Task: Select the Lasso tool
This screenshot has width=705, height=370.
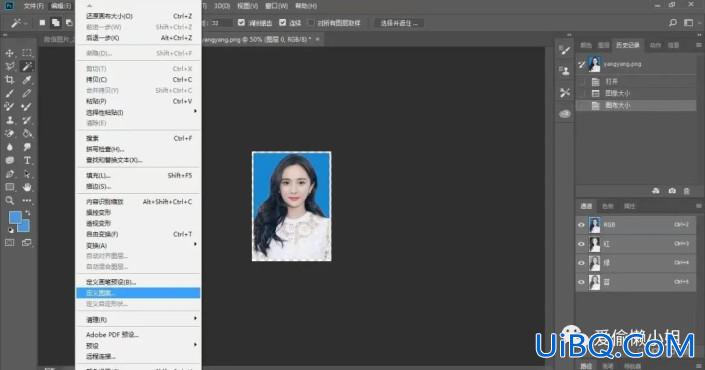Action: click(x=9, y=67)
